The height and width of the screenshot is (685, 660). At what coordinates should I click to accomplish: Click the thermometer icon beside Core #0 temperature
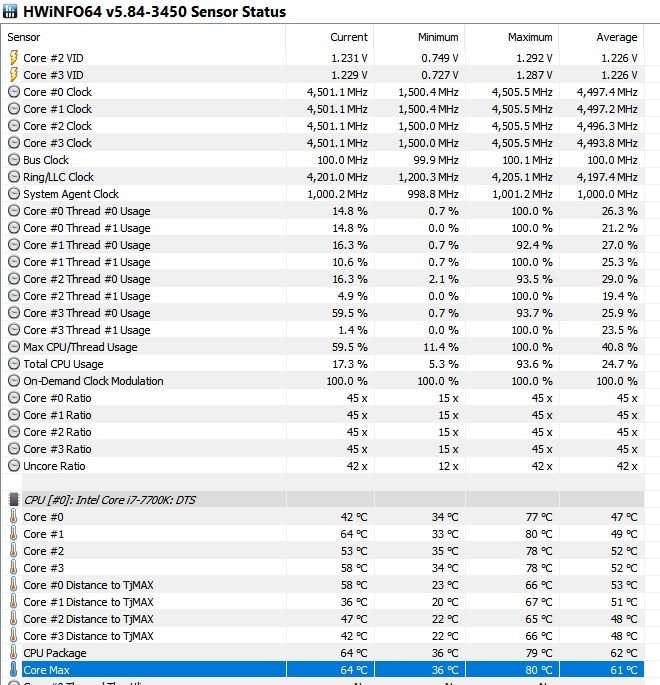pos(14,517)
